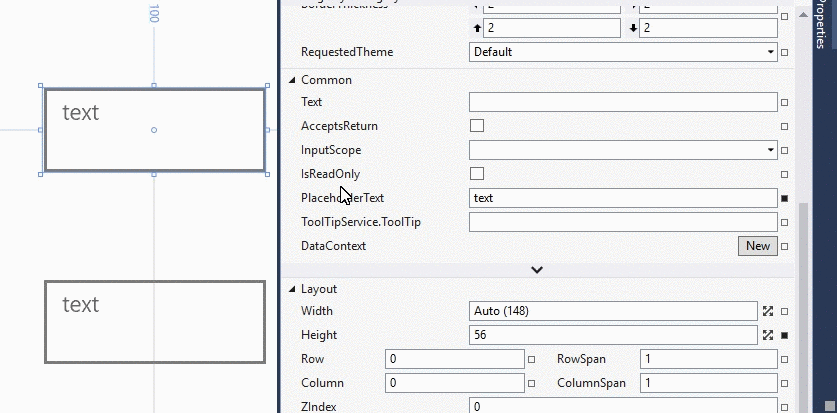
Task: Click Set to Auto icon beside Width
Action: 768,311
